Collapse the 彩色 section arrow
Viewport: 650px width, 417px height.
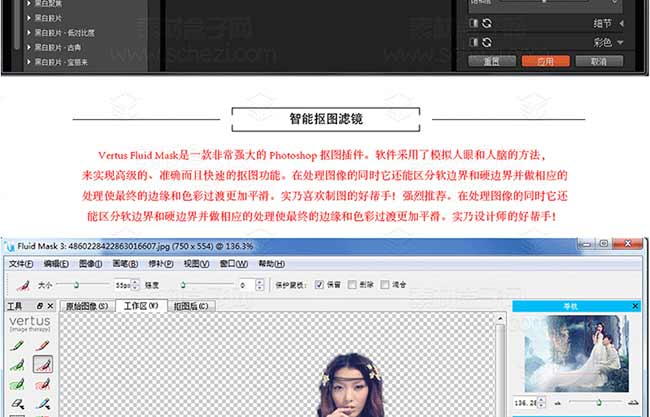[620, 42]
